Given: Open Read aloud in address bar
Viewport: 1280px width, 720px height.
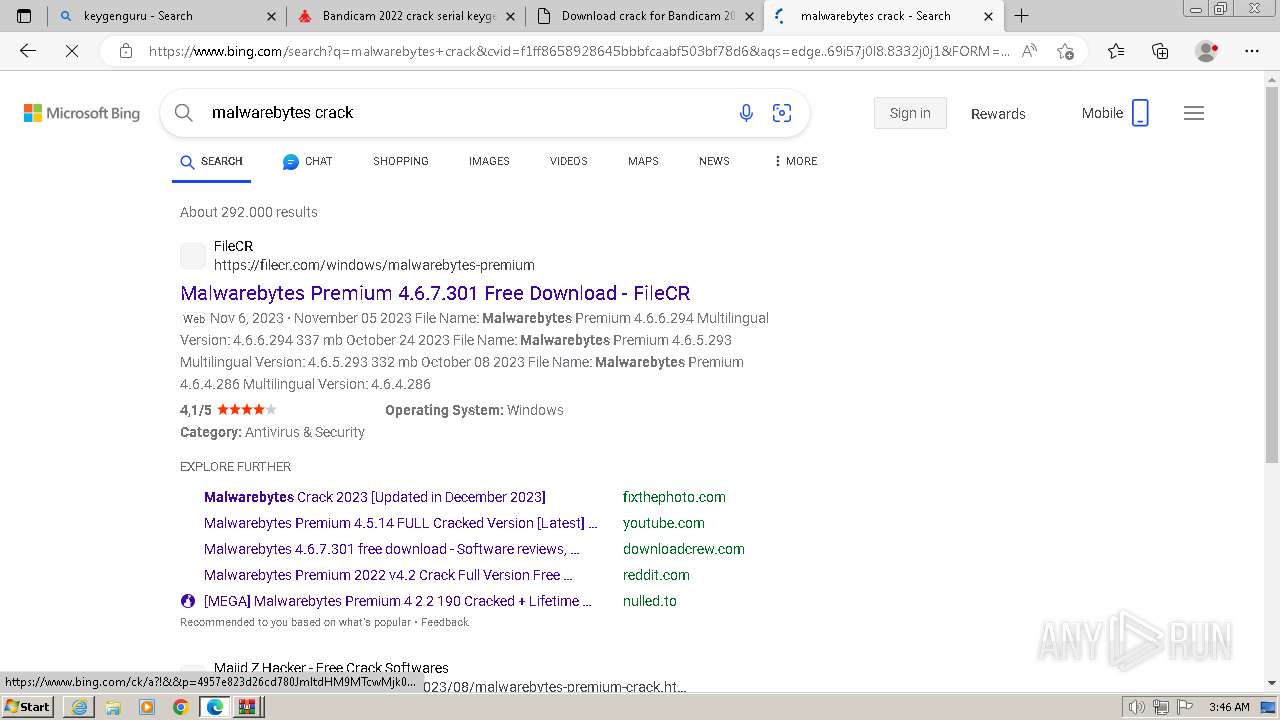Looking at the screenshot, I should click(x=1029, y=51).
